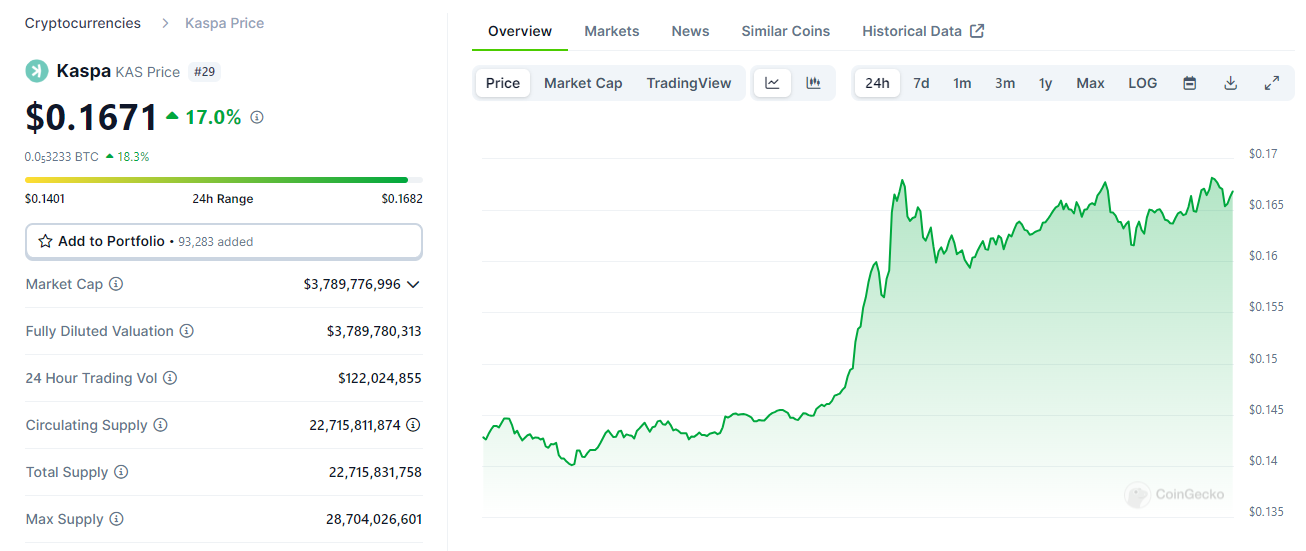The width and height of the screenshot is (1306, 551).
Task: Switch to Similar Coins tab
Action: coord(785,31)
